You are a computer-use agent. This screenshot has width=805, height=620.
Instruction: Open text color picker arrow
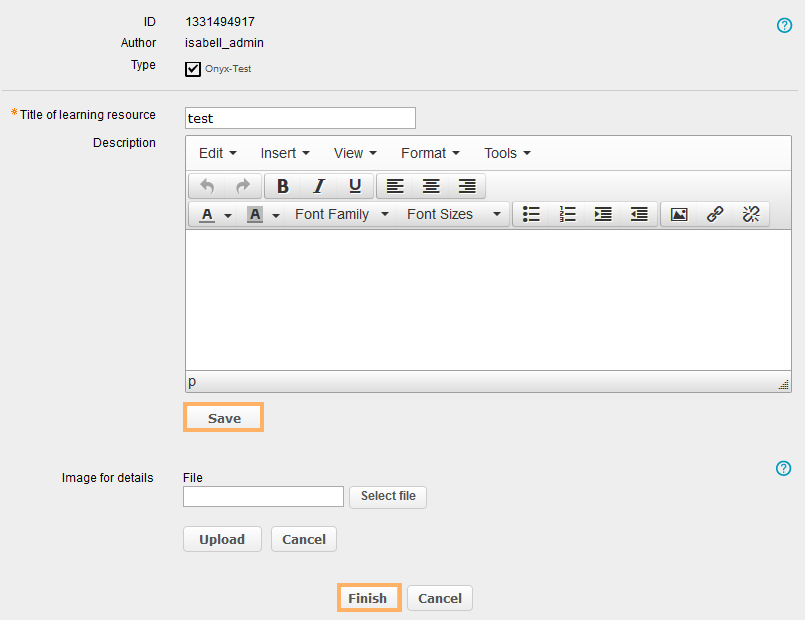[228, 215]
